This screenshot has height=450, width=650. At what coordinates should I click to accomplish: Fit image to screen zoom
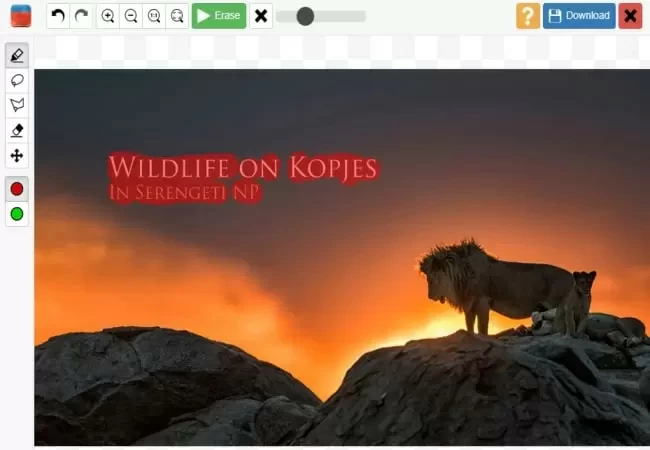tap(177, 16)
